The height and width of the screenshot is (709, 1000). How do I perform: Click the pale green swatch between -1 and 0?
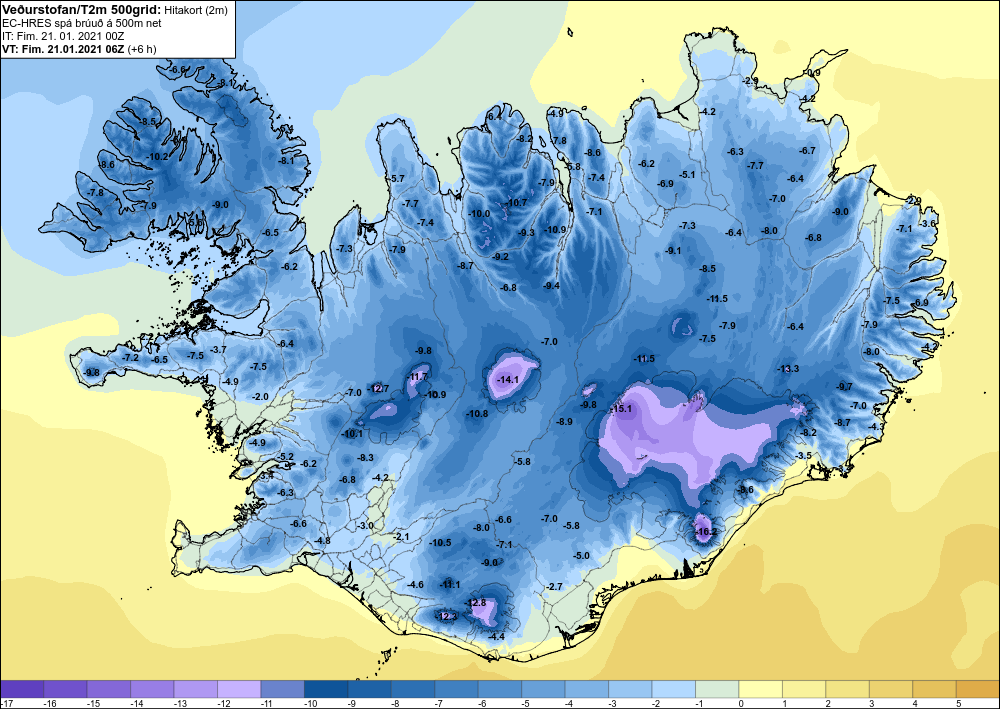(716, 689)
